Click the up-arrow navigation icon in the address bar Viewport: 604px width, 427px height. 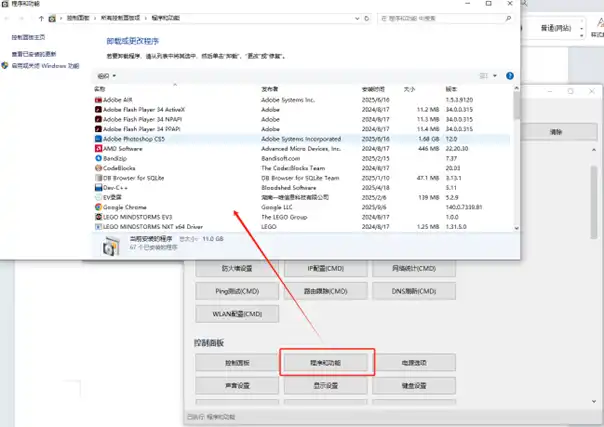point(41,18)
